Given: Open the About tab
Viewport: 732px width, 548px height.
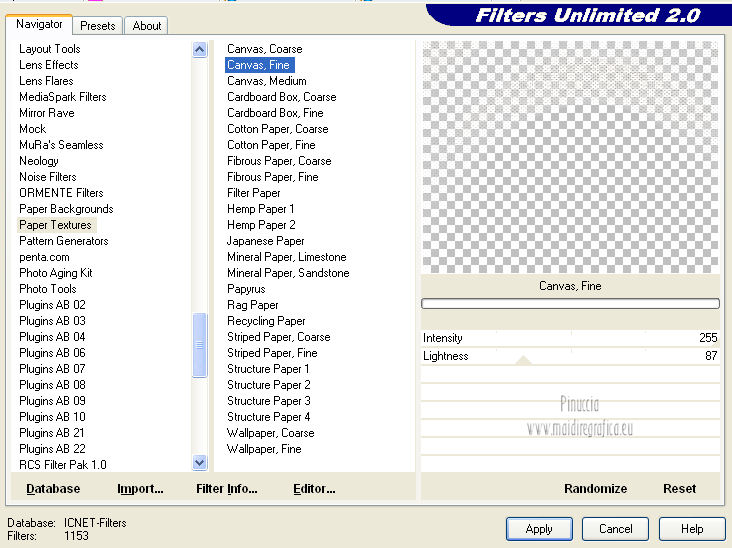Looking at the screenshot, I should (x=147, y=26).
